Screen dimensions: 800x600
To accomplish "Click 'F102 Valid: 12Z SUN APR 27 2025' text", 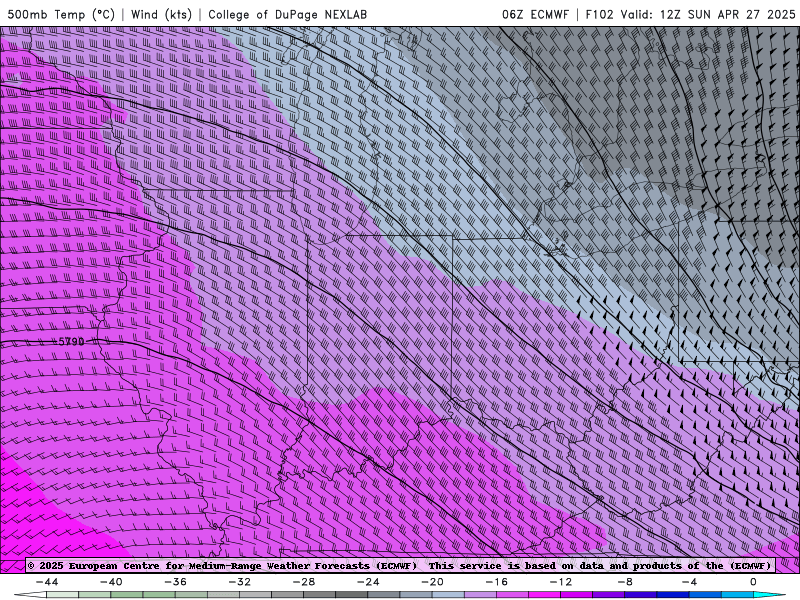I will pyautogui.click(x=690, y=14).
